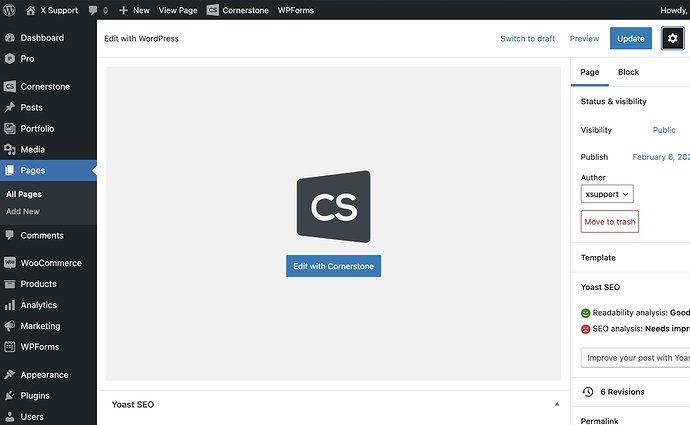This screenshot has width=690, height=425.
Task: Open All Pages submenu item
Action: tap(24, 194)
